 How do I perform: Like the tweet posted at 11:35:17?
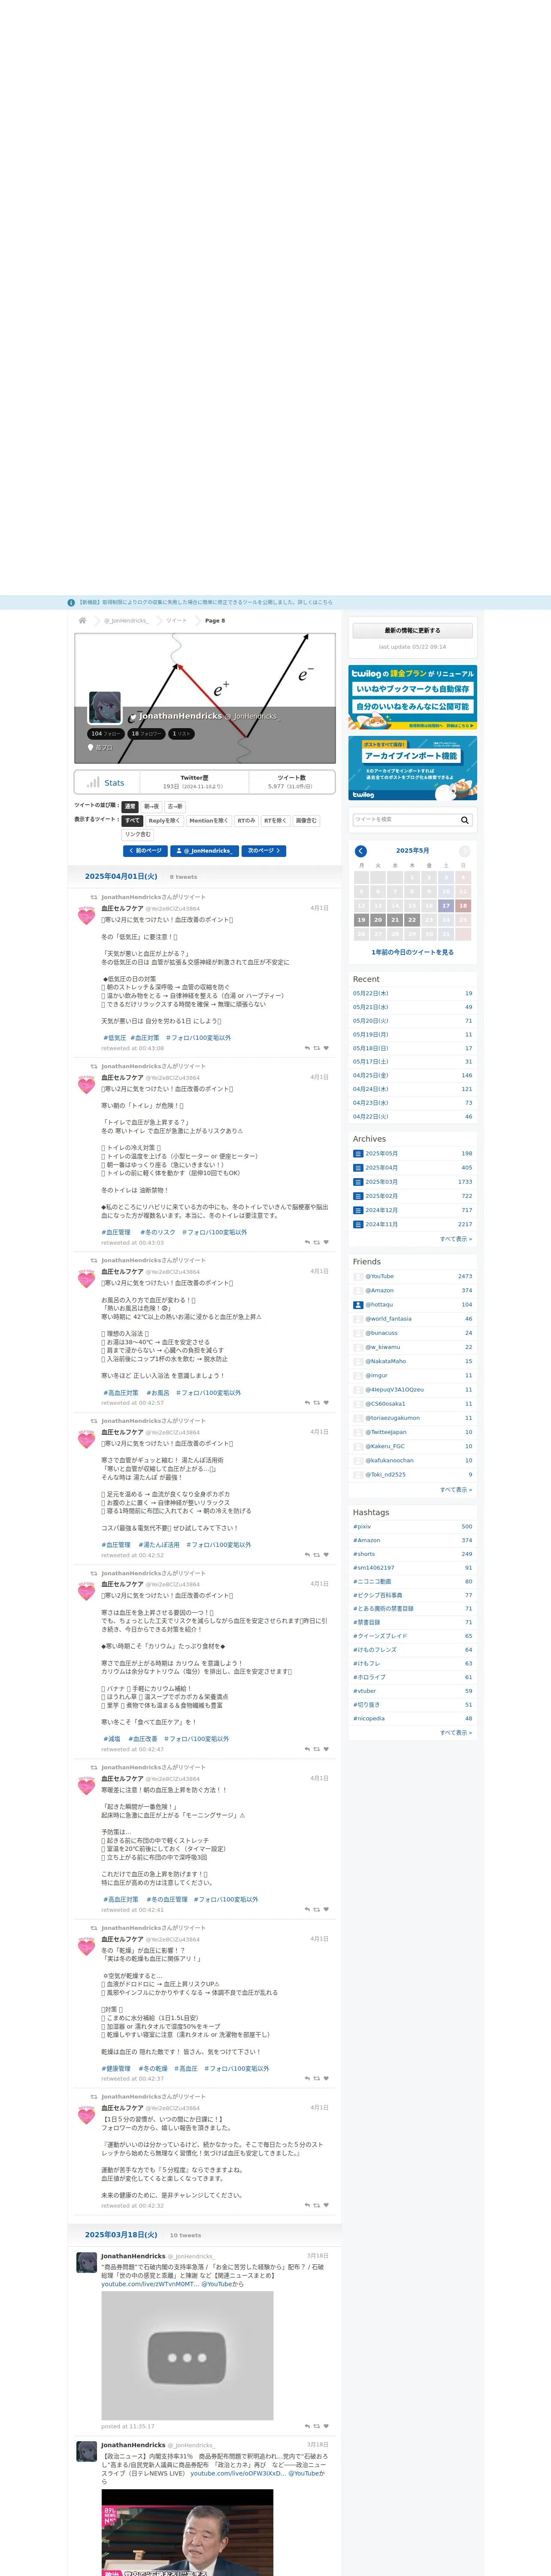click(326, 2426)
